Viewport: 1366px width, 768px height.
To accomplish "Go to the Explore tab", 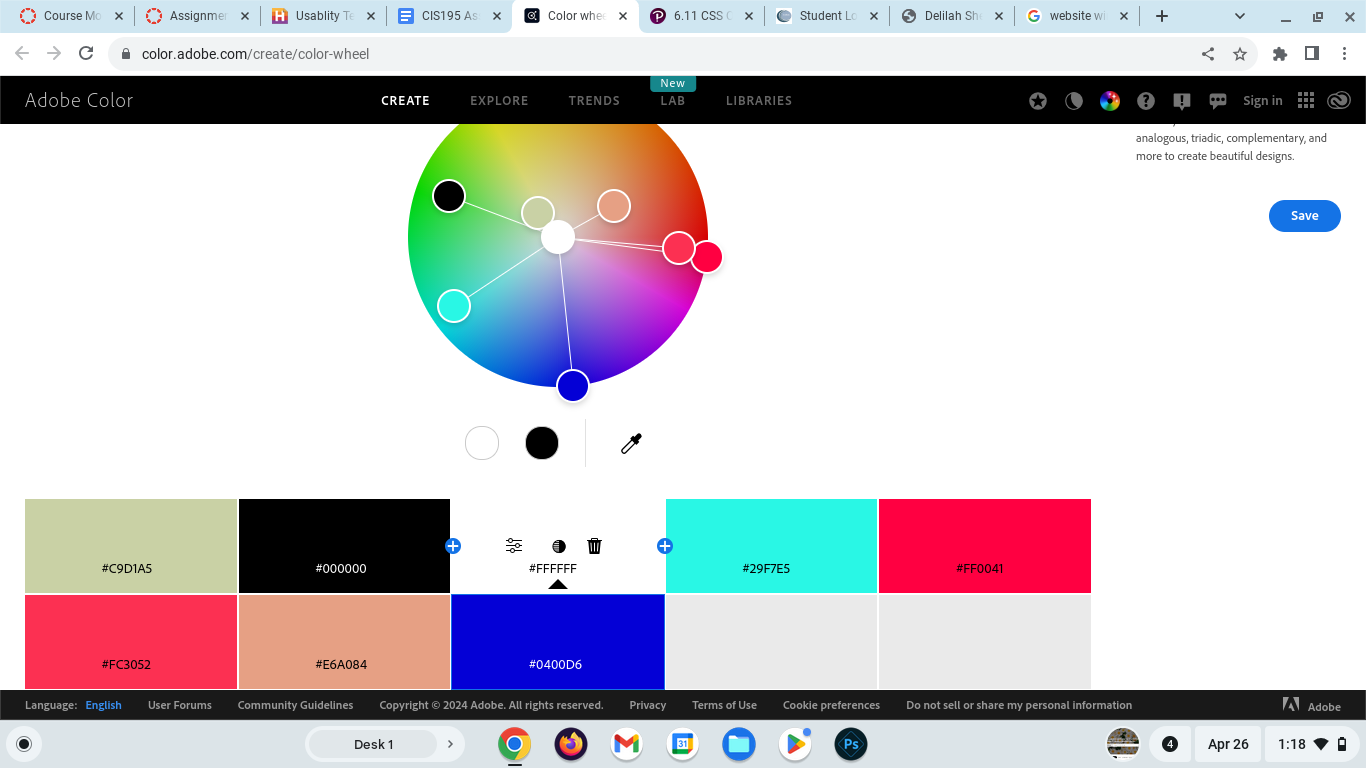I will [499, 101].
